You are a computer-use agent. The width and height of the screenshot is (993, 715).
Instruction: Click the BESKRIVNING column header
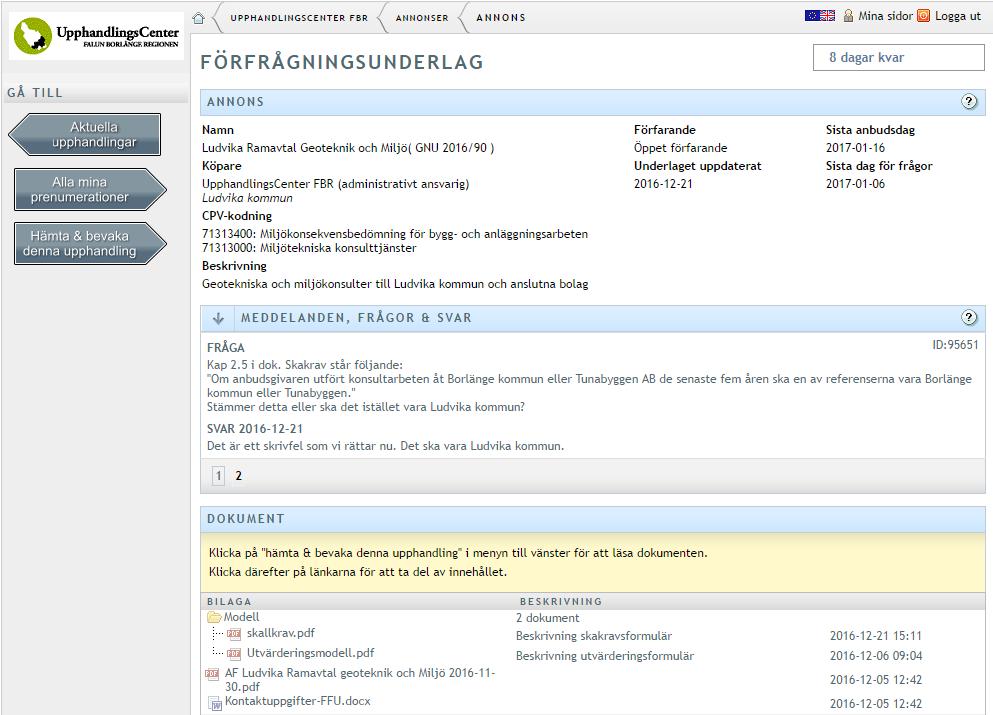pos(560,602)
